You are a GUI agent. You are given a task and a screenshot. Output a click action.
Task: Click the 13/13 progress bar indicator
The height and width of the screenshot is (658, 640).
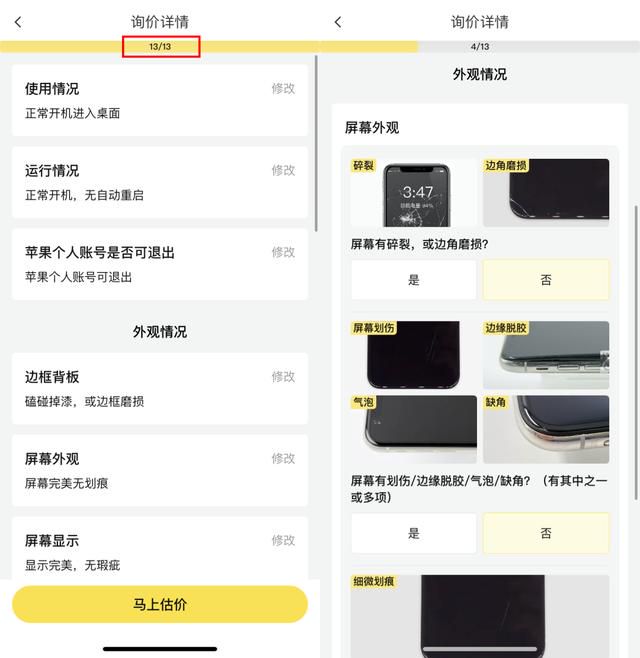(161, 47)
